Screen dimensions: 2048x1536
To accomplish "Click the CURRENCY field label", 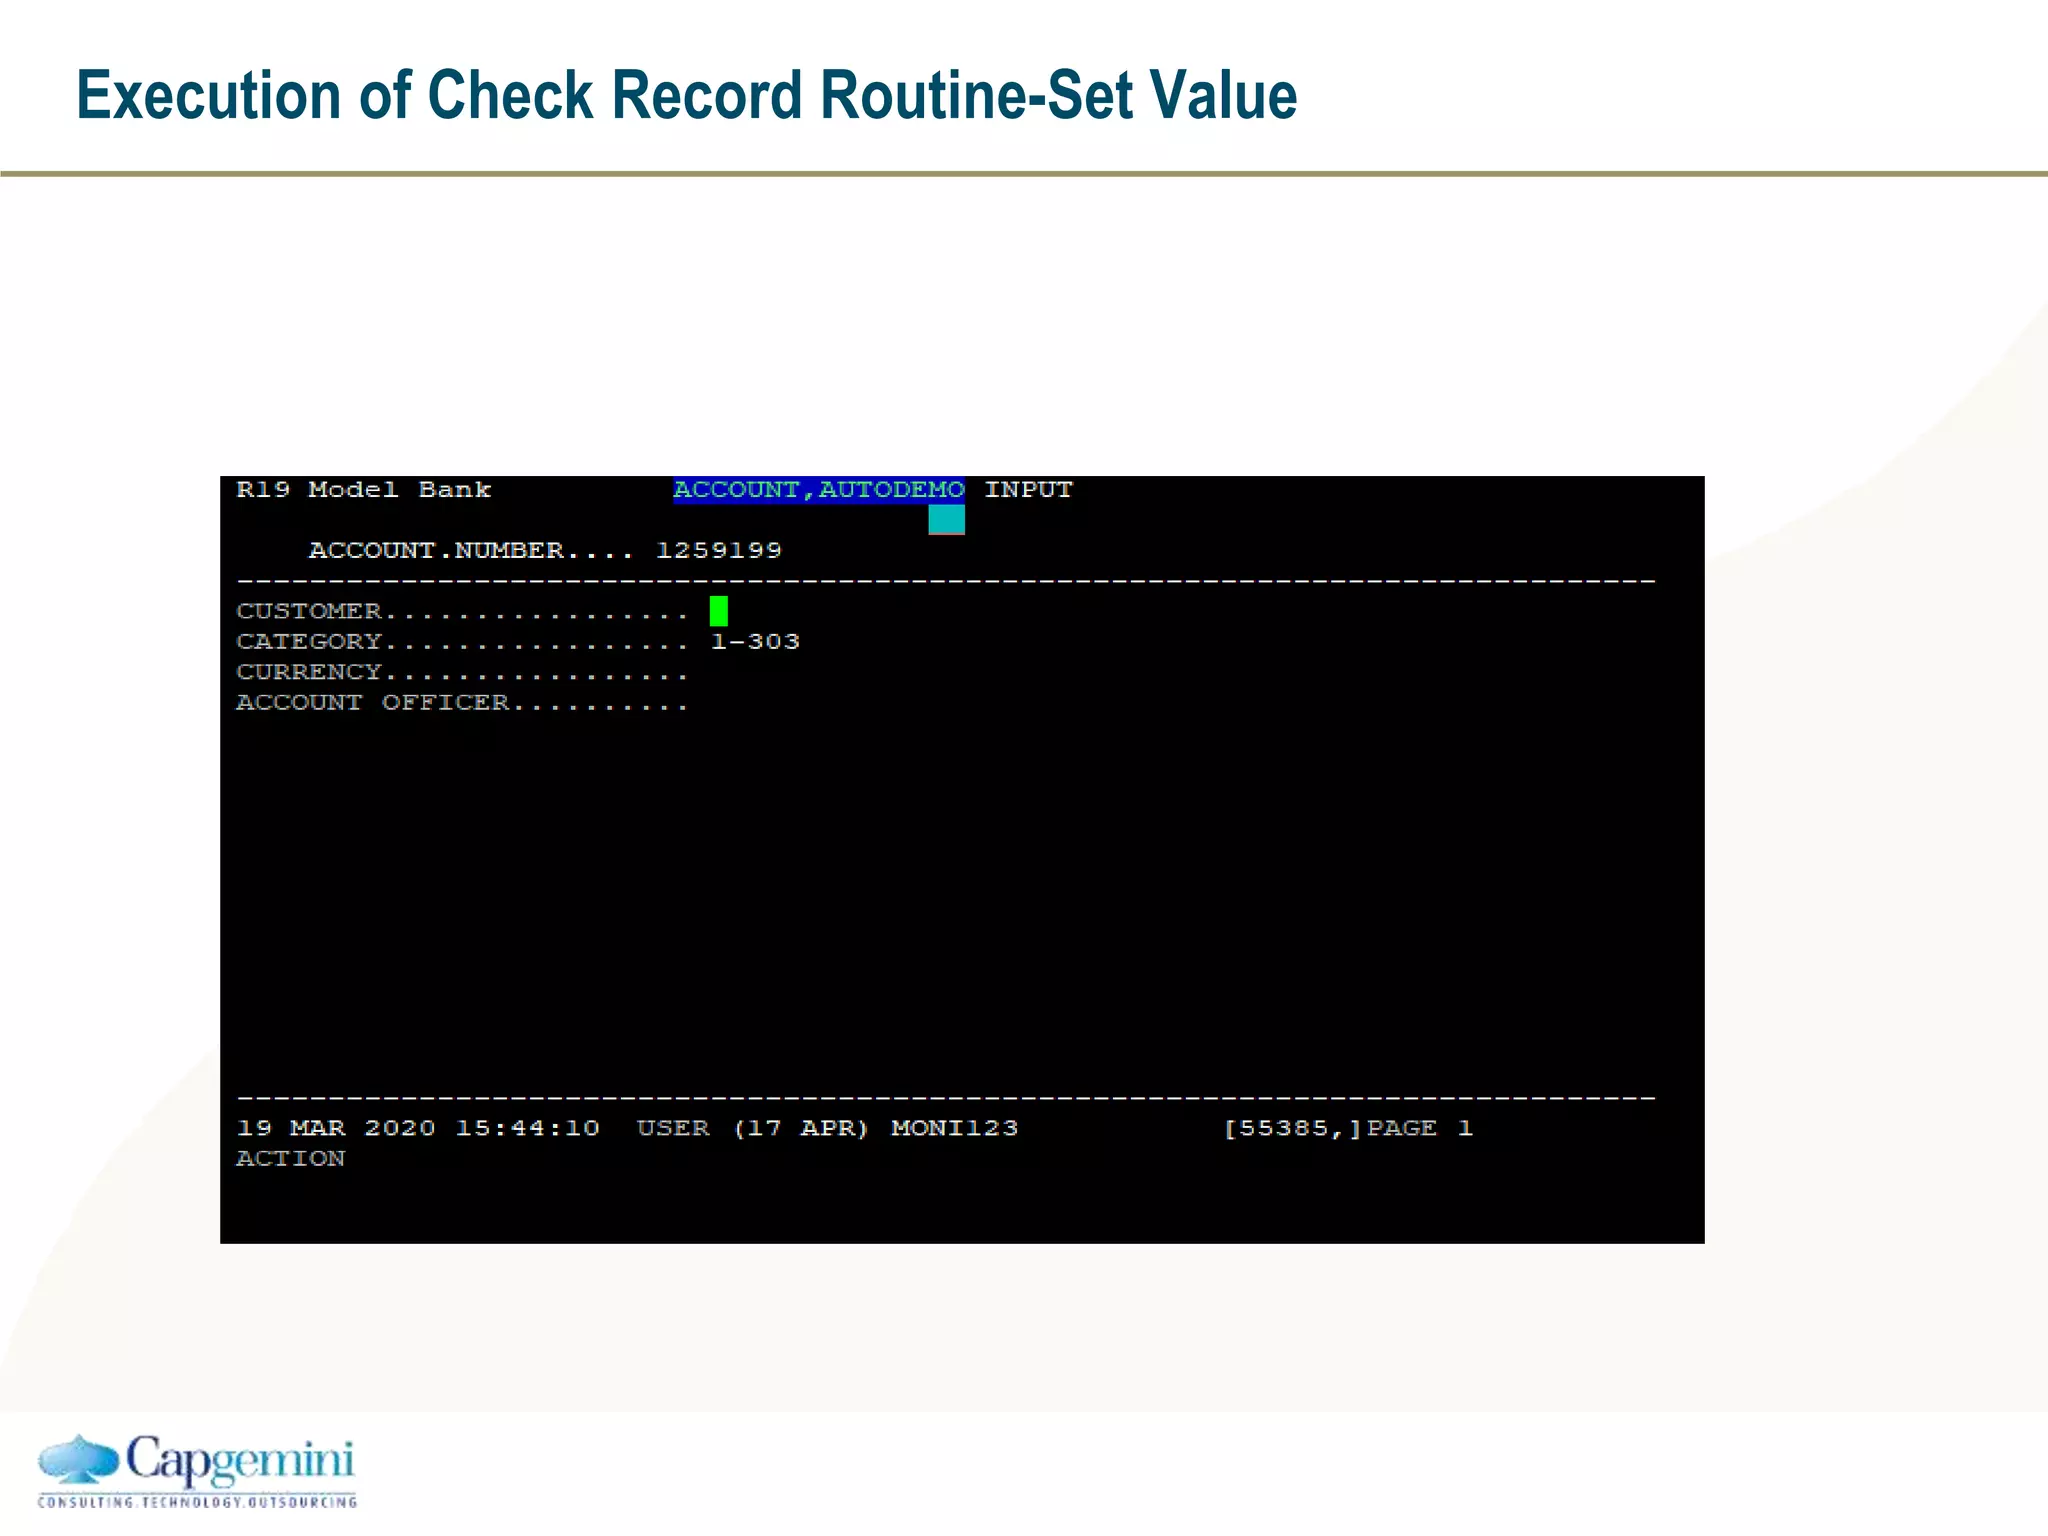I will (x=309, y=672).
